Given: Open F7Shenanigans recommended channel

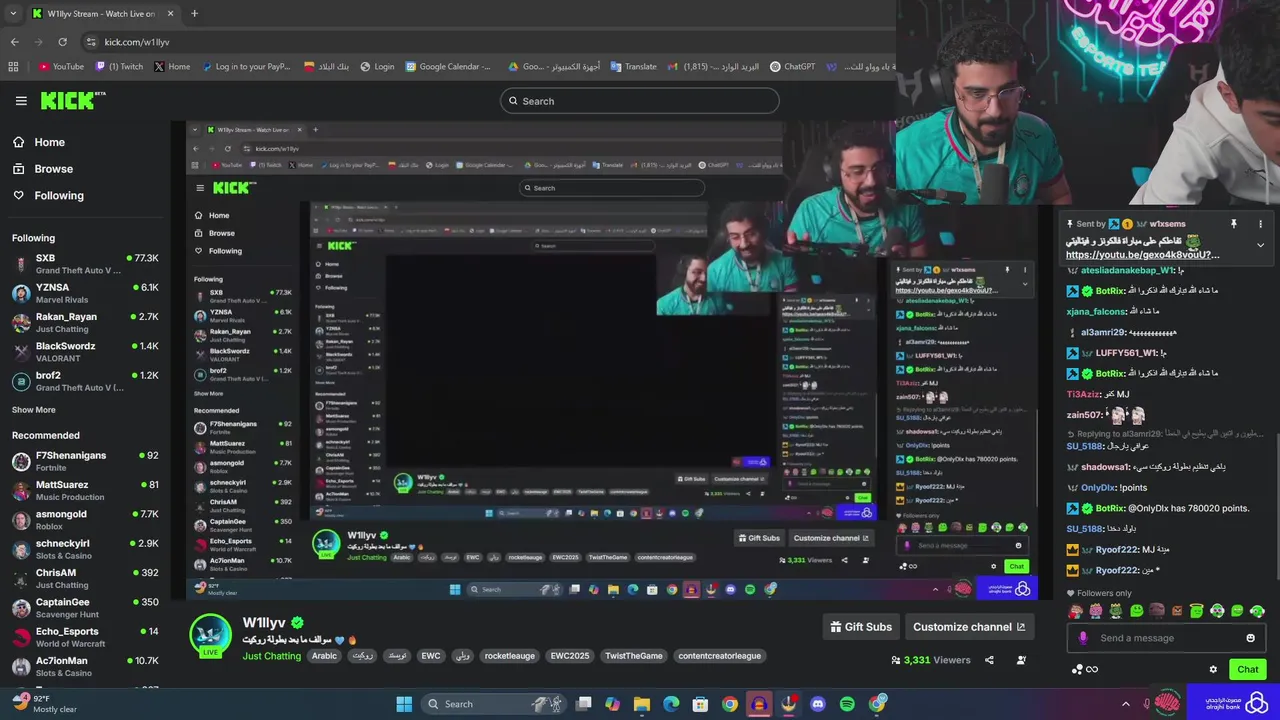Looking at the screenshot, I should pos(85,461).
